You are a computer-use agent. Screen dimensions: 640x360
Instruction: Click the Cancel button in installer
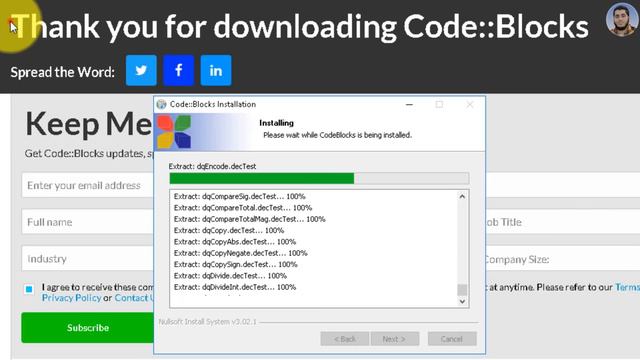point(452,339)
